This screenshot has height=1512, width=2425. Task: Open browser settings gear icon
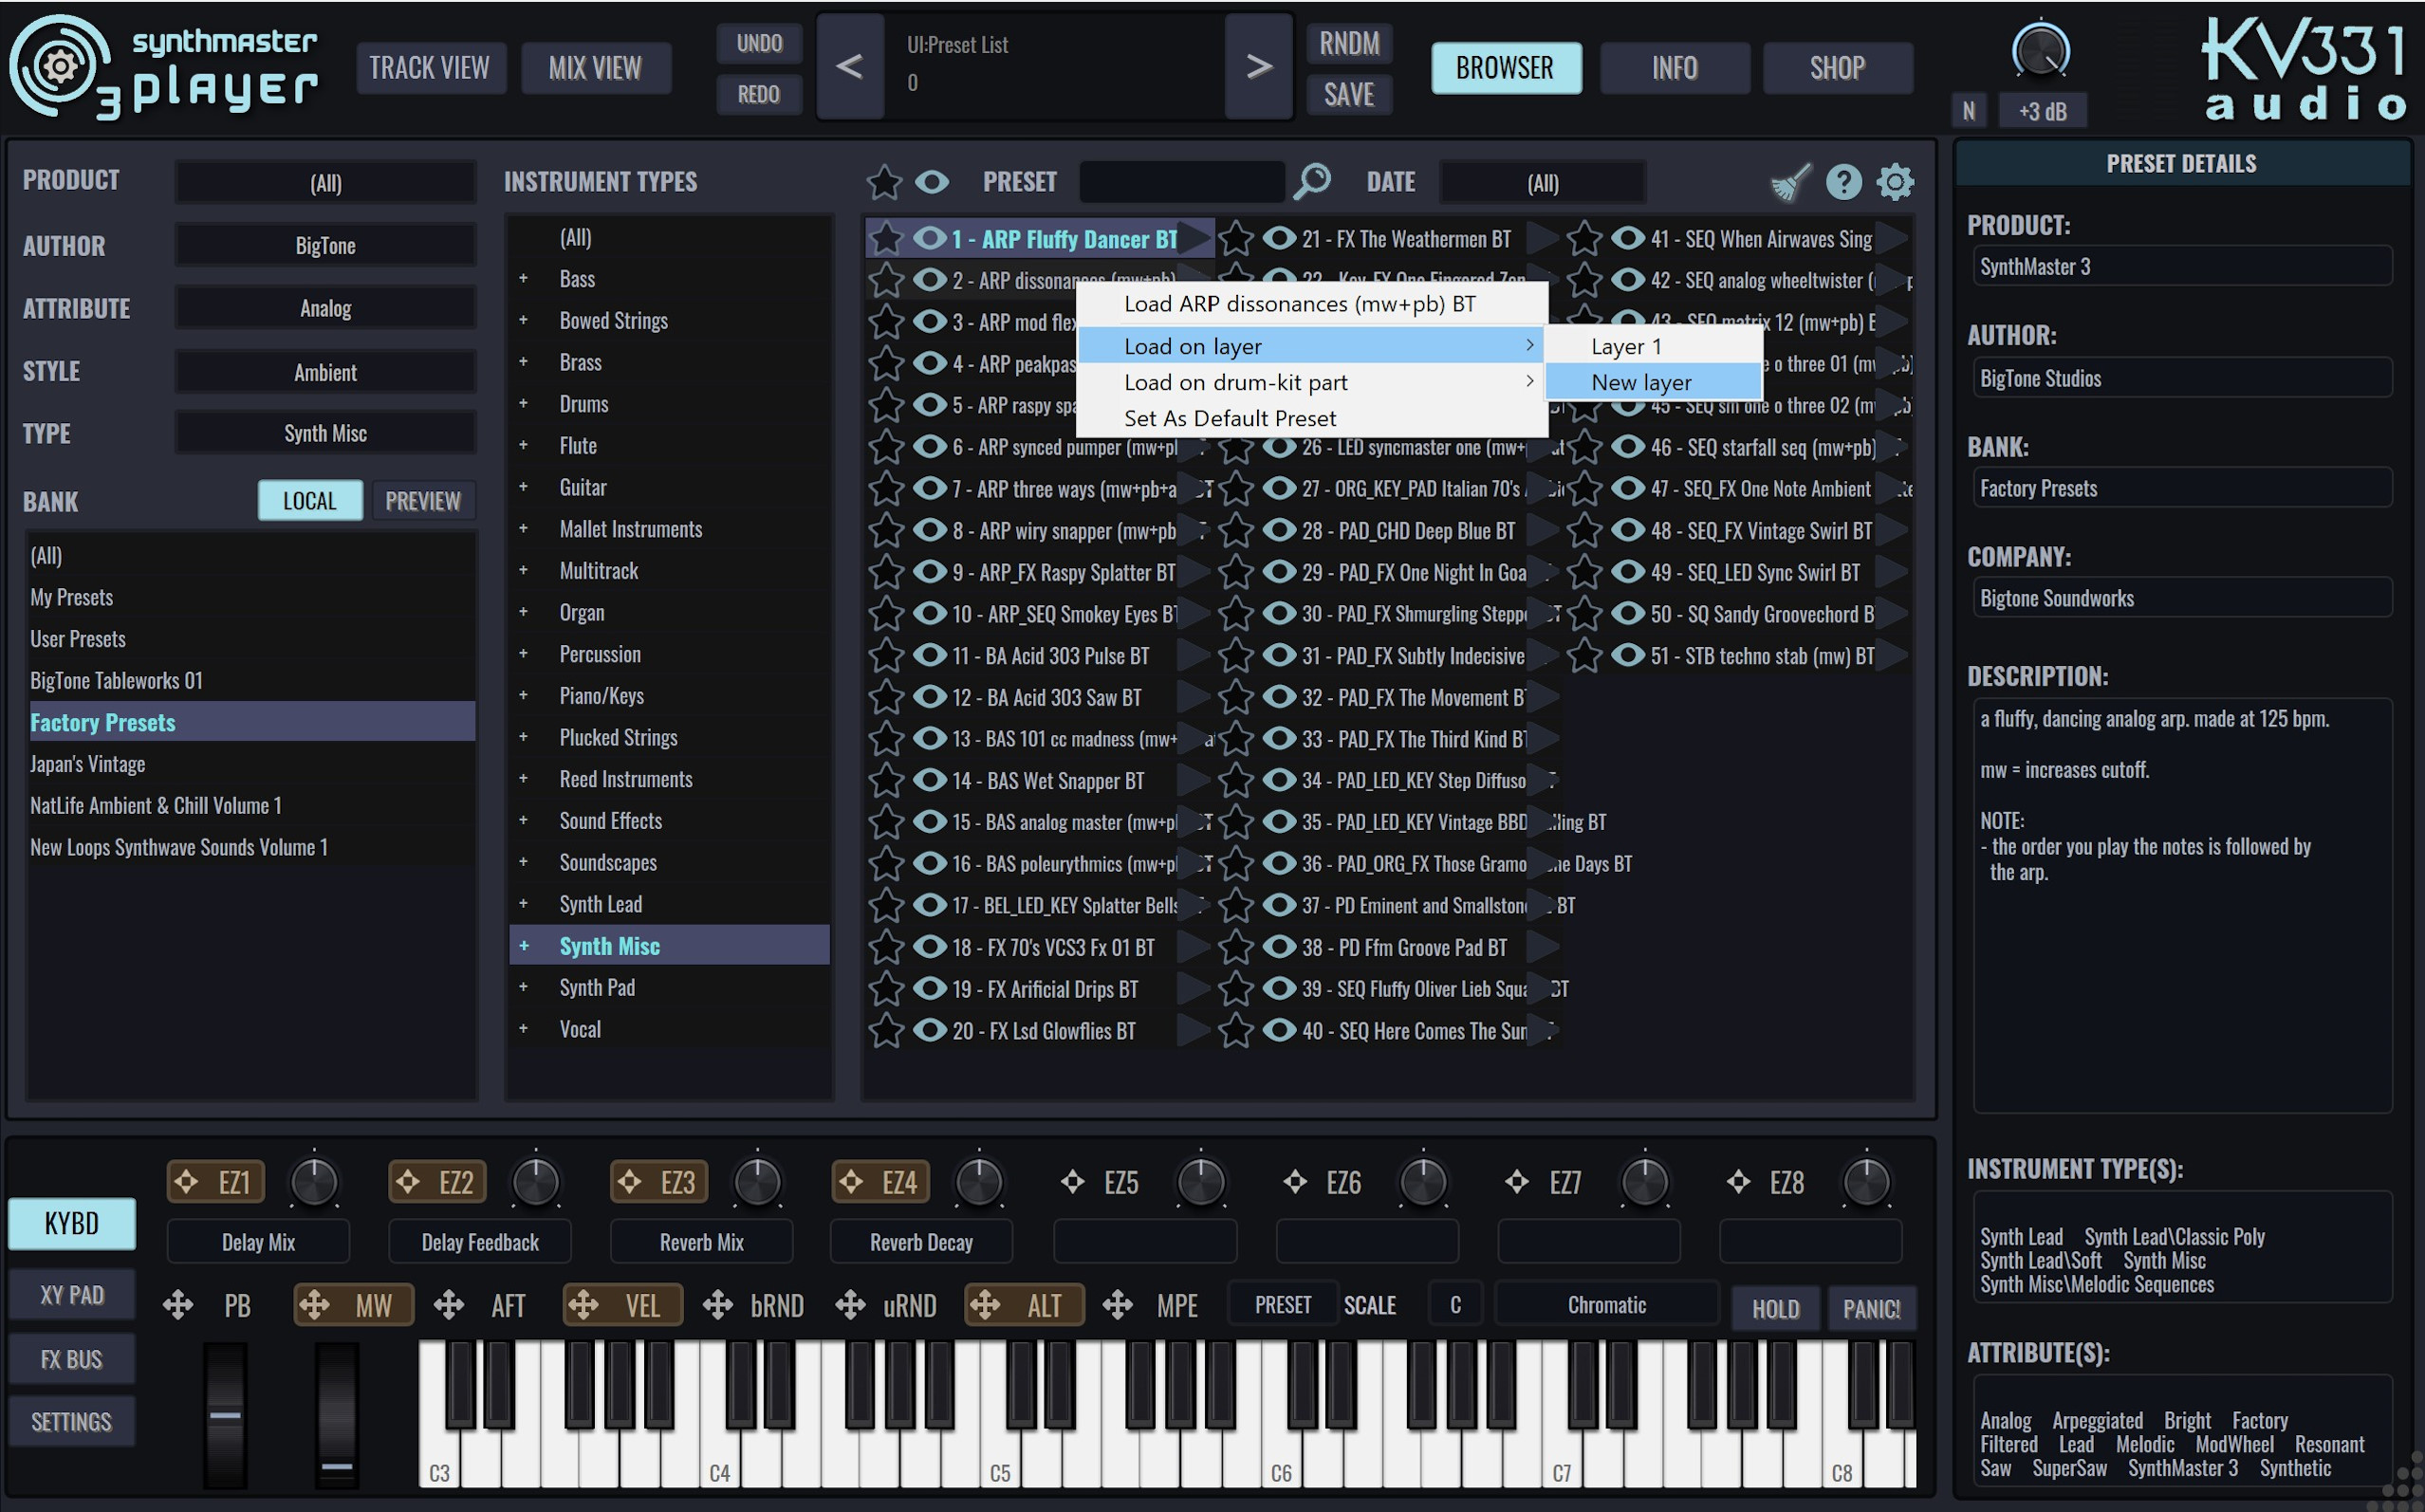point(1895,182)
